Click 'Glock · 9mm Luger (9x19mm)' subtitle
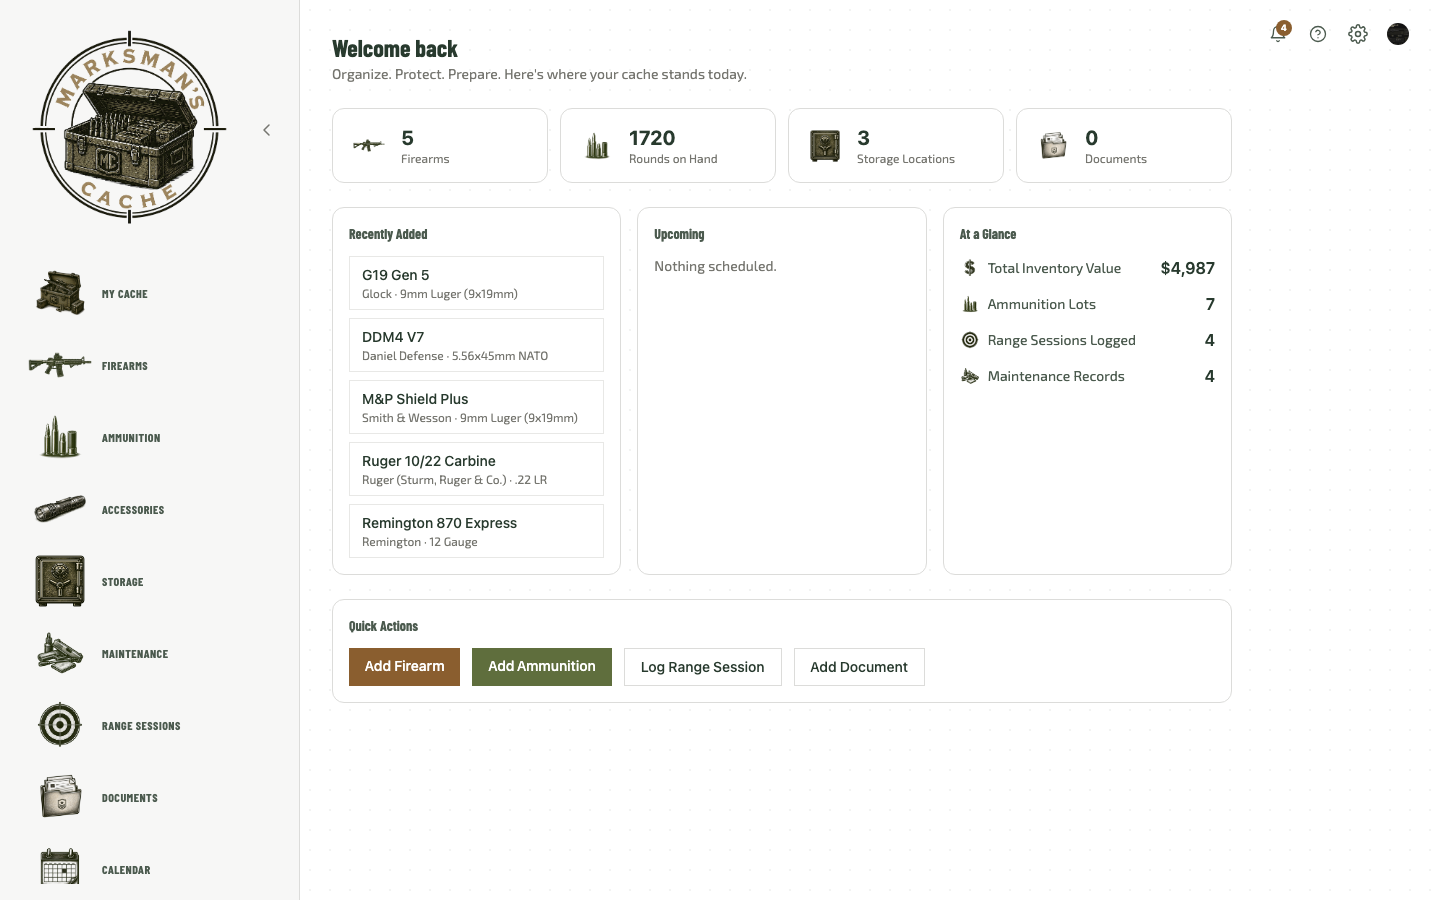Viewport: 1440px width, 900px height. pyautogui.click(x=440, y=294)
